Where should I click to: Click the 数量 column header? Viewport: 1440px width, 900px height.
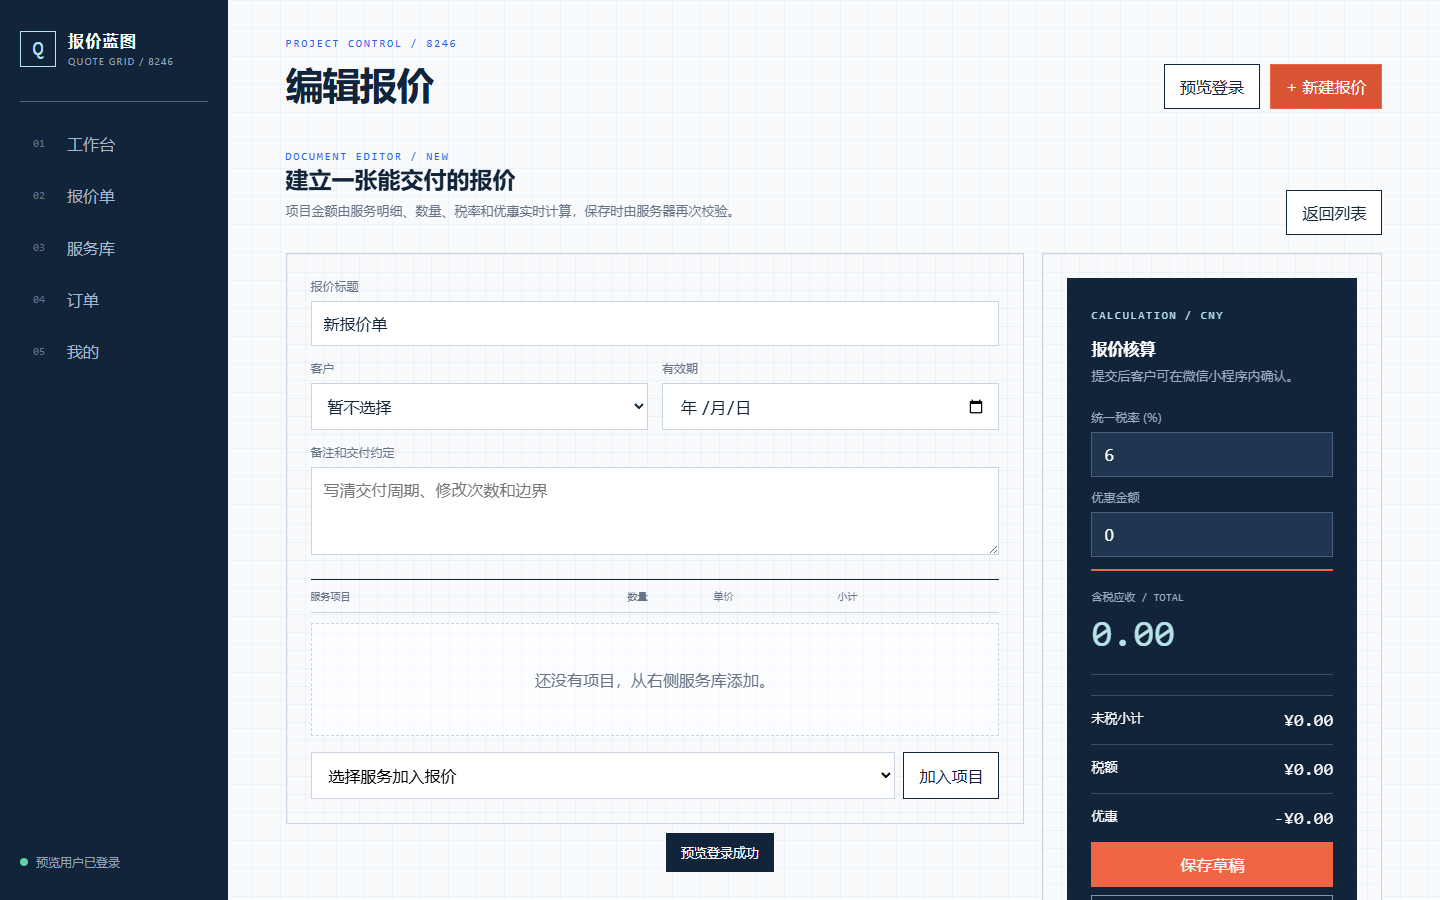637,597
